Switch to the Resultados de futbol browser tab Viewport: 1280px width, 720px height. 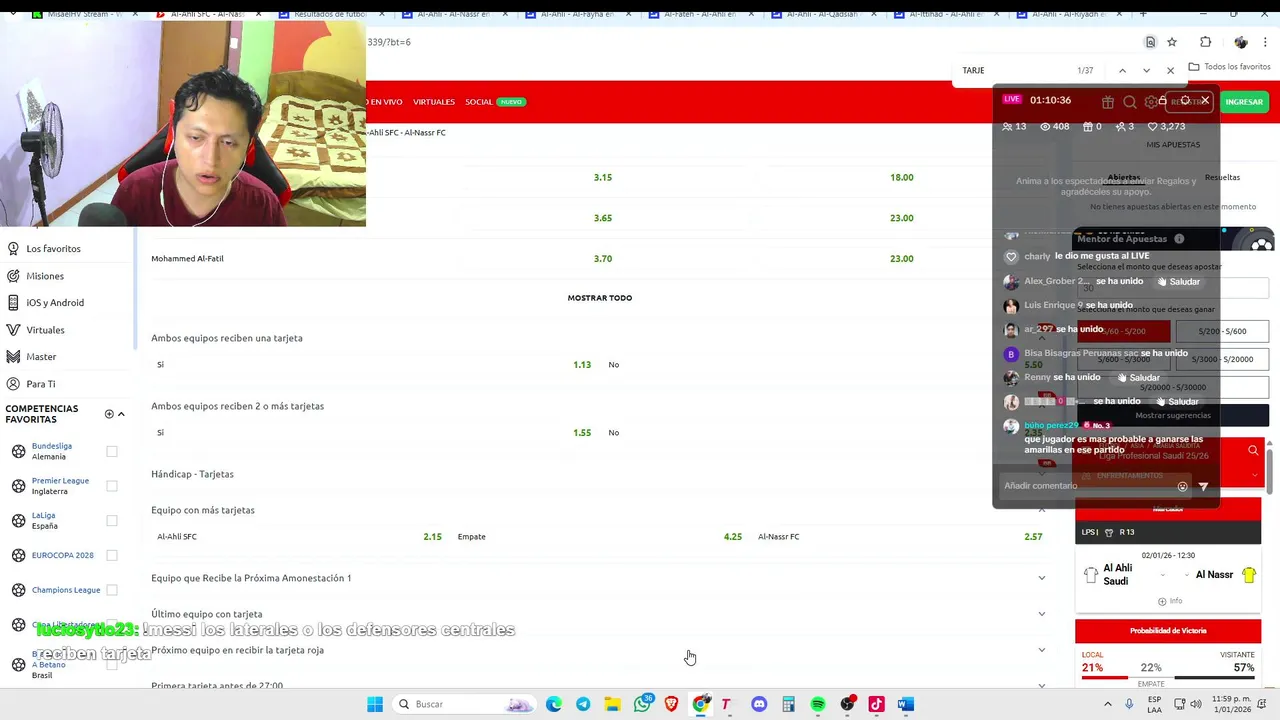click(331, 14)
